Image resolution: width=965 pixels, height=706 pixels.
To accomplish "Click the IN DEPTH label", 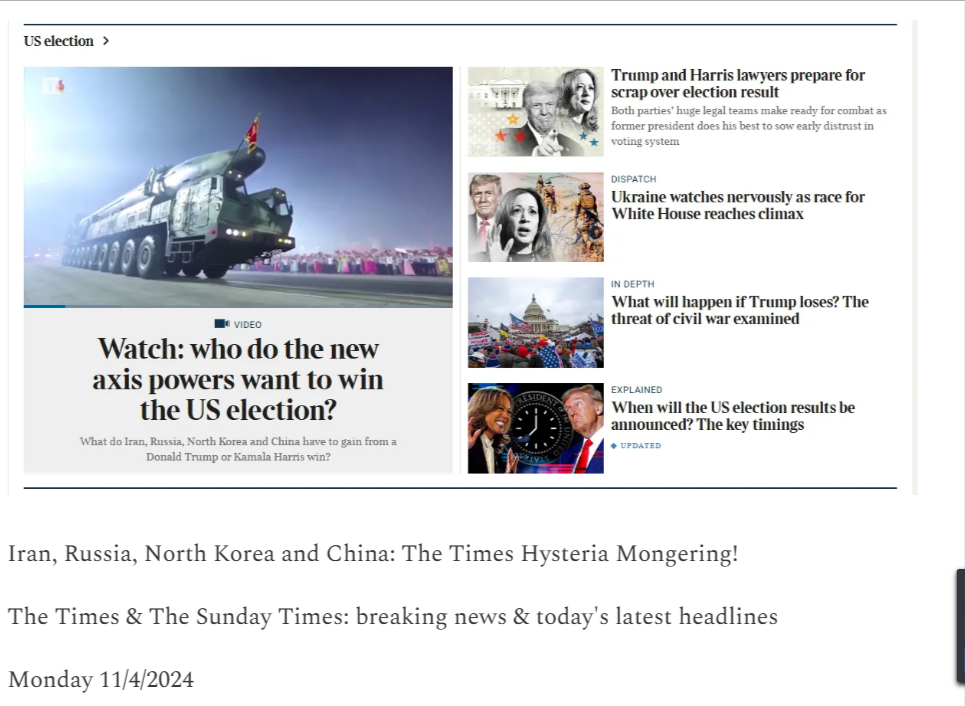I will [633, 284].
